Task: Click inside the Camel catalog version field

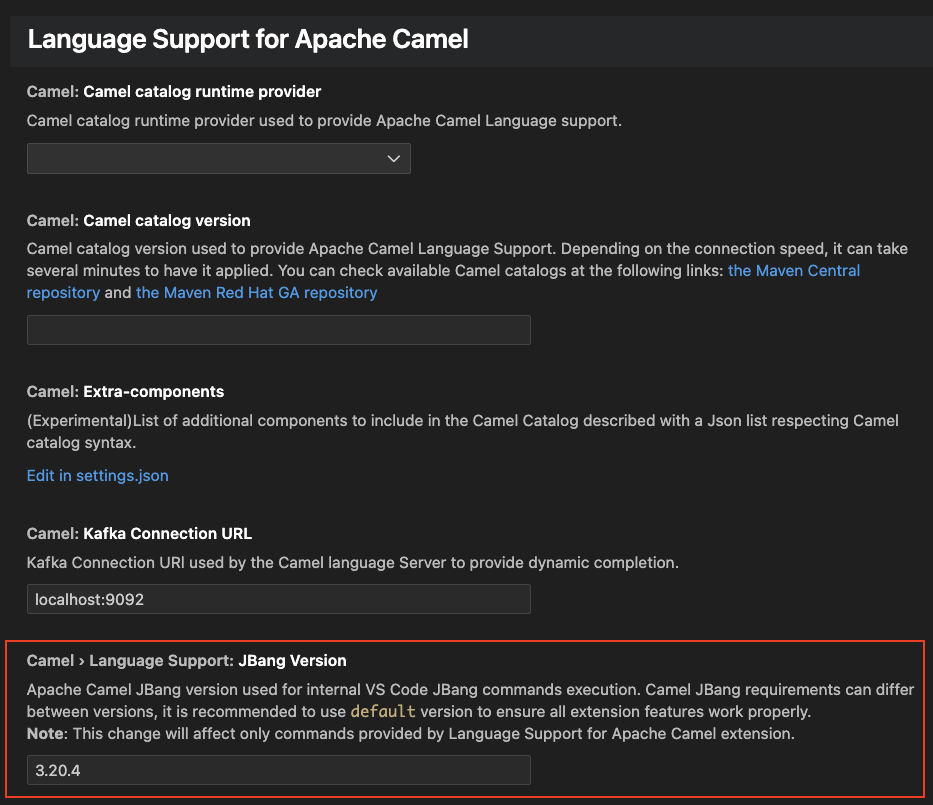Action: [x=278, y=330]
